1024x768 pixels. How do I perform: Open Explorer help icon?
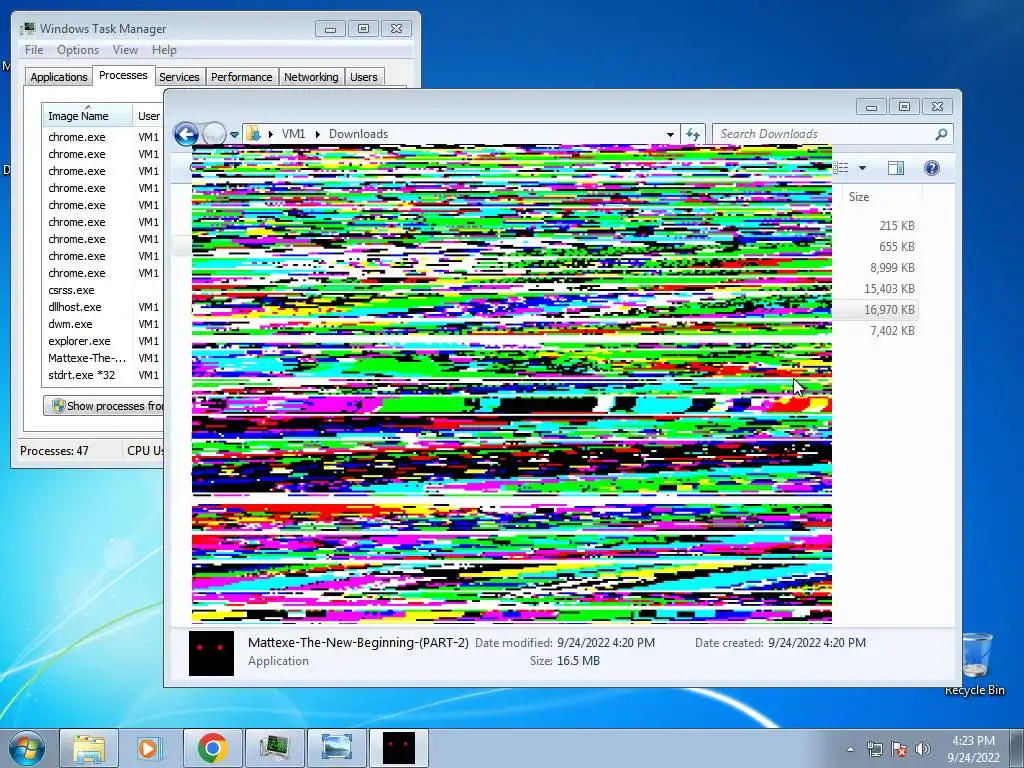click(932, 168)
